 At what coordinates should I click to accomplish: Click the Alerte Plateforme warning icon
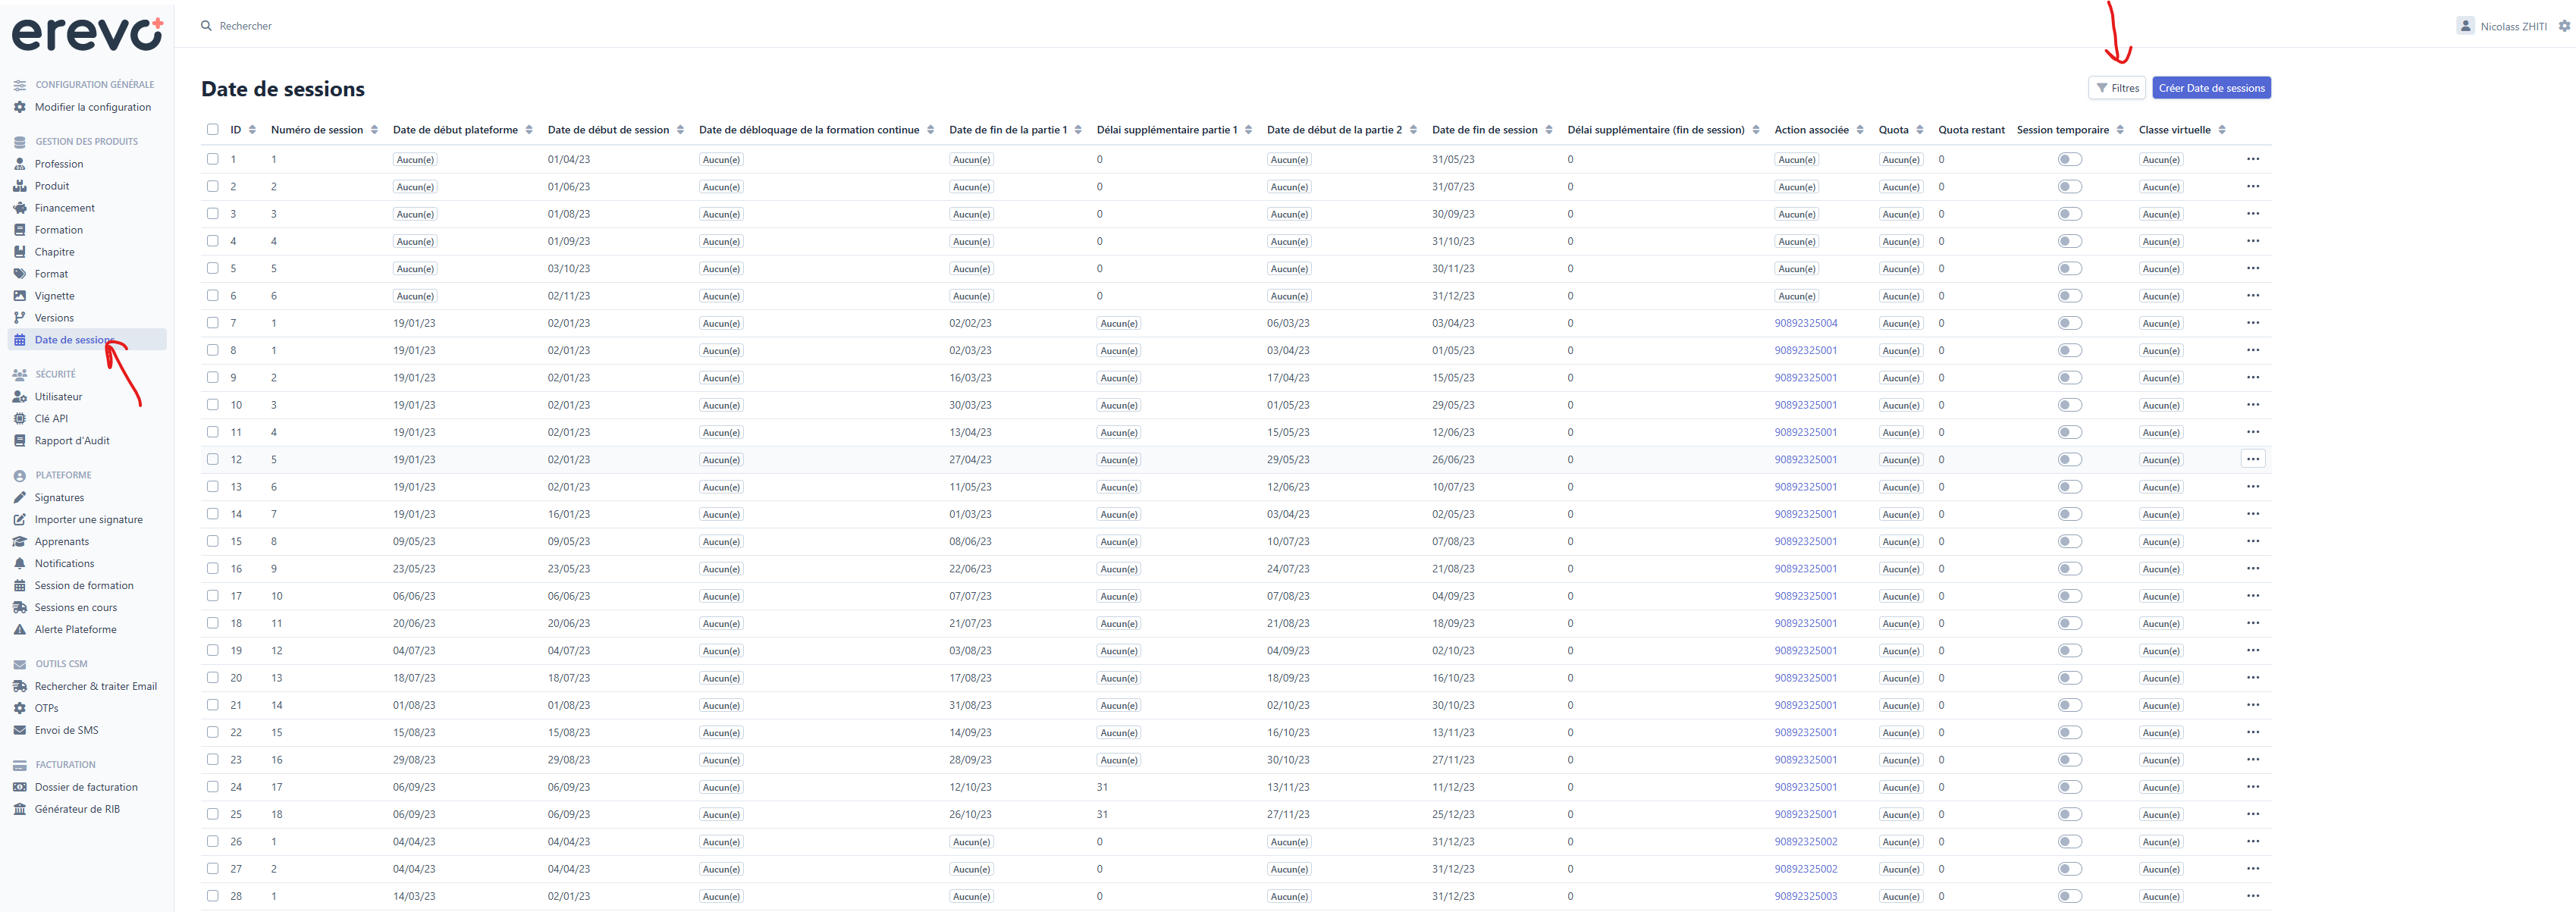(x=19, y=630)
